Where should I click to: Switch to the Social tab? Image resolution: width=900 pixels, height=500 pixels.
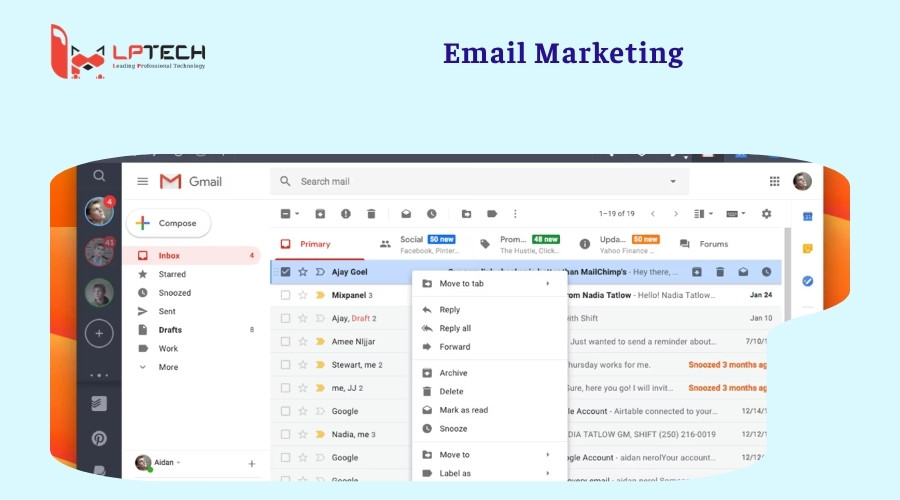[x=421, y=244]
